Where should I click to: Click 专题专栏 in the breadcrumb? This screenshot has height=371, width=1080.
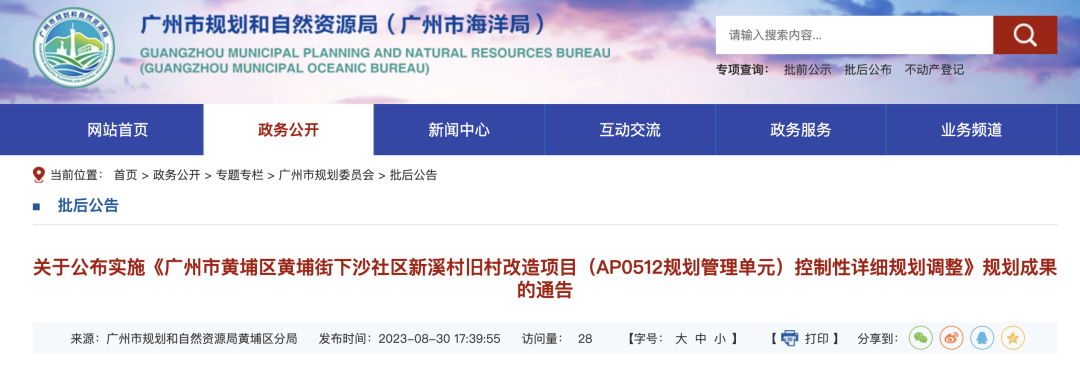point(240,176)
